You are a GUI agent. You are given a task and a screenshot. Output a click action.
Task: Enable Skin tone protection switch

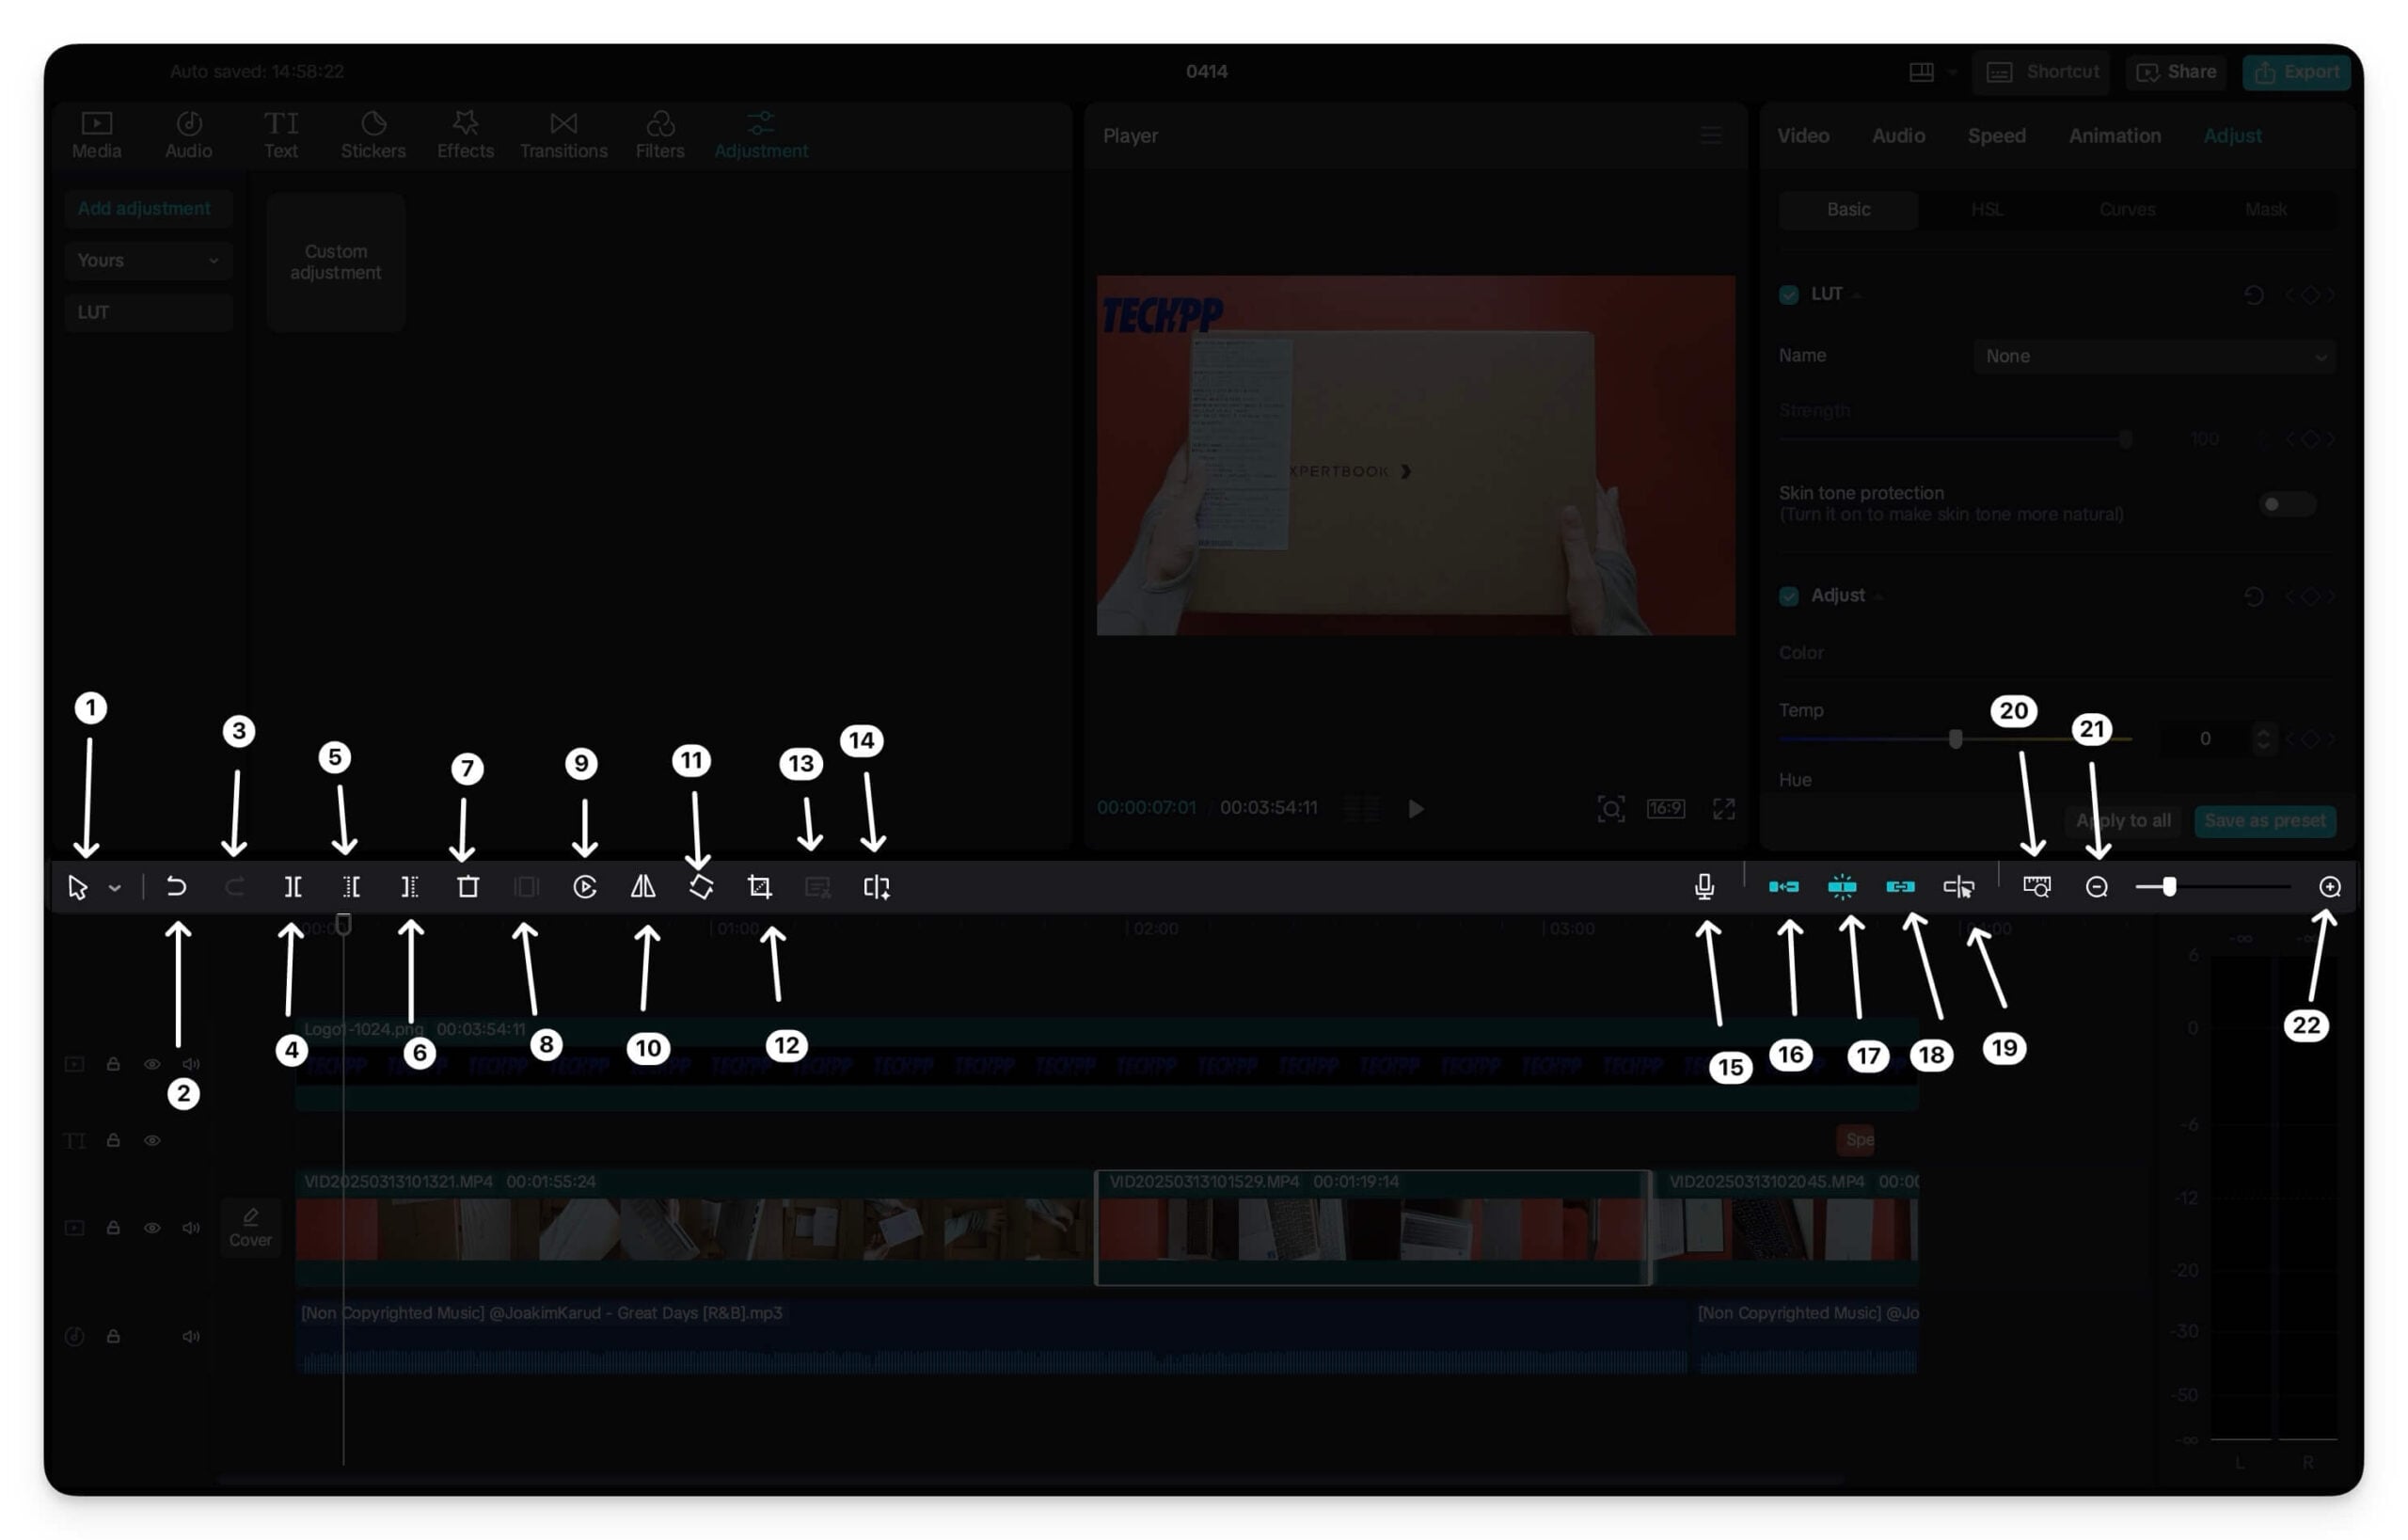[2286, 504]
